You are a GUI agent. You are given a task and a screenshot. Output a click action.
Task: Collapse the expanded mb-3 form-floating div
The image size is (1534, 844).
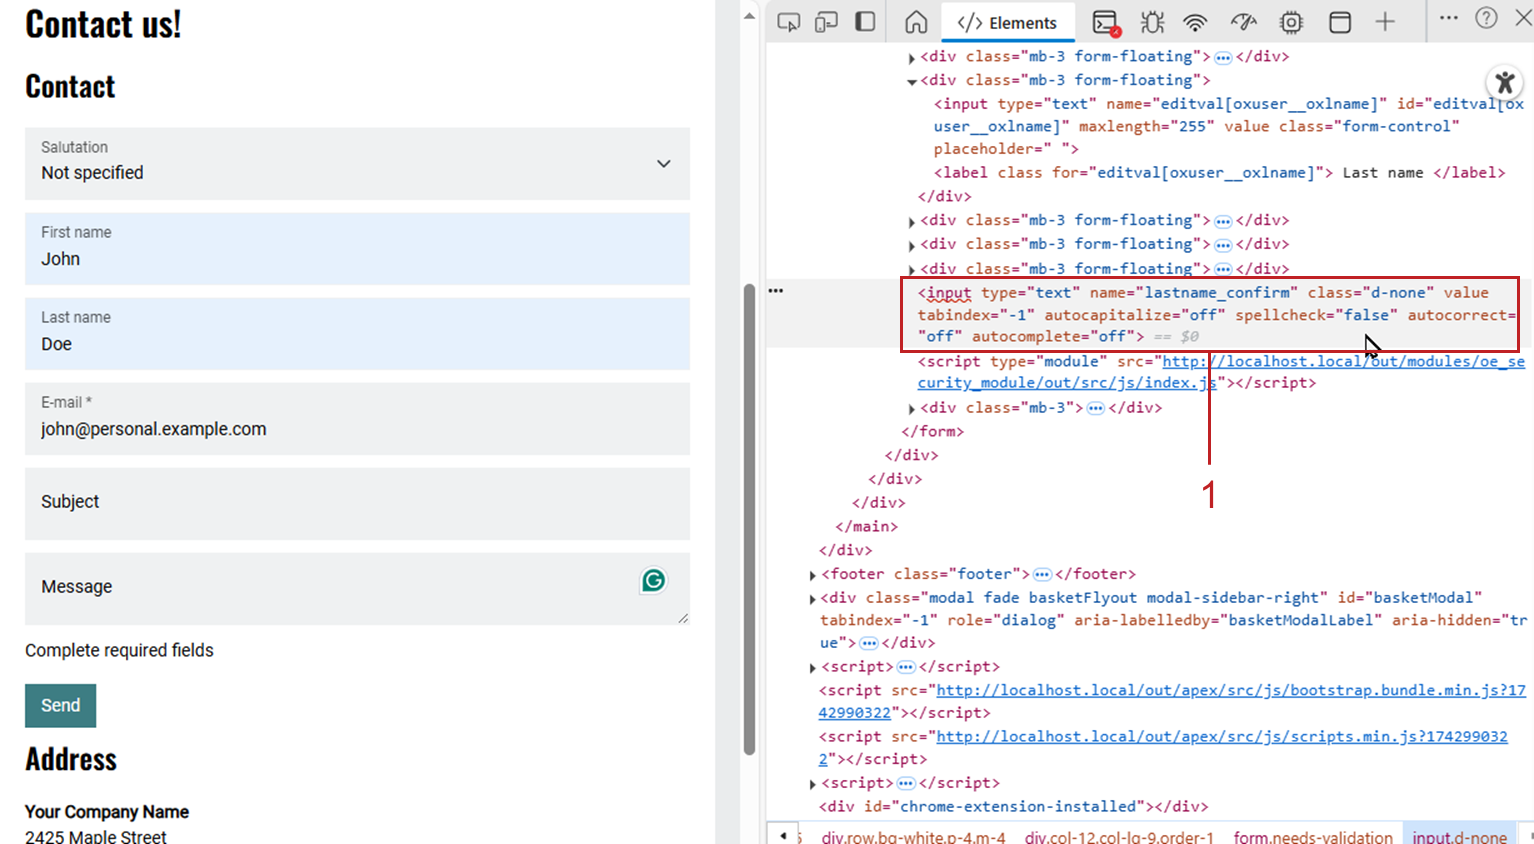pos(911,81)
